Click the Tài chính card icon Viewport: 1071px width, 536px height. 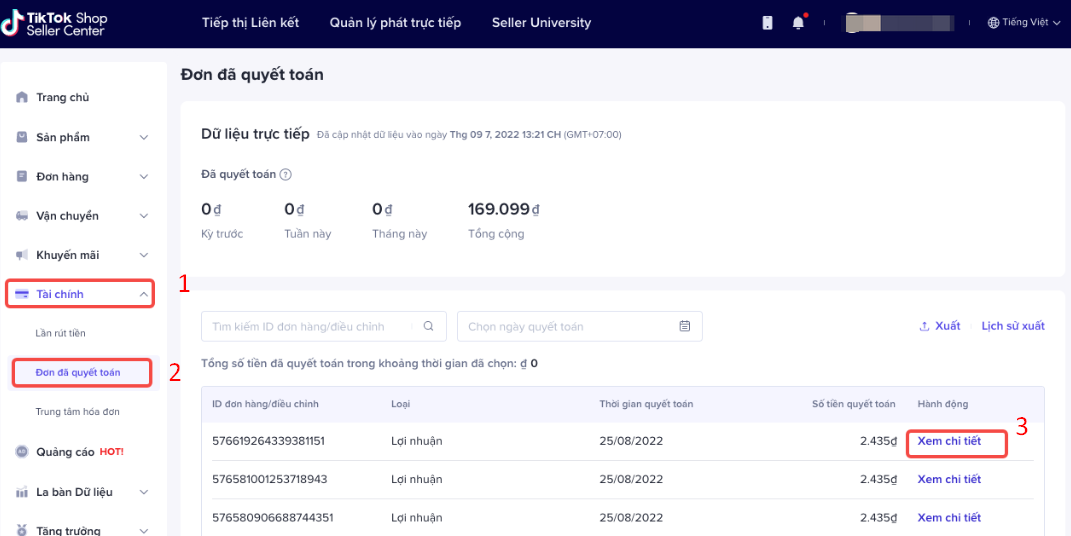pyautogui.click(x=22, y=294)
